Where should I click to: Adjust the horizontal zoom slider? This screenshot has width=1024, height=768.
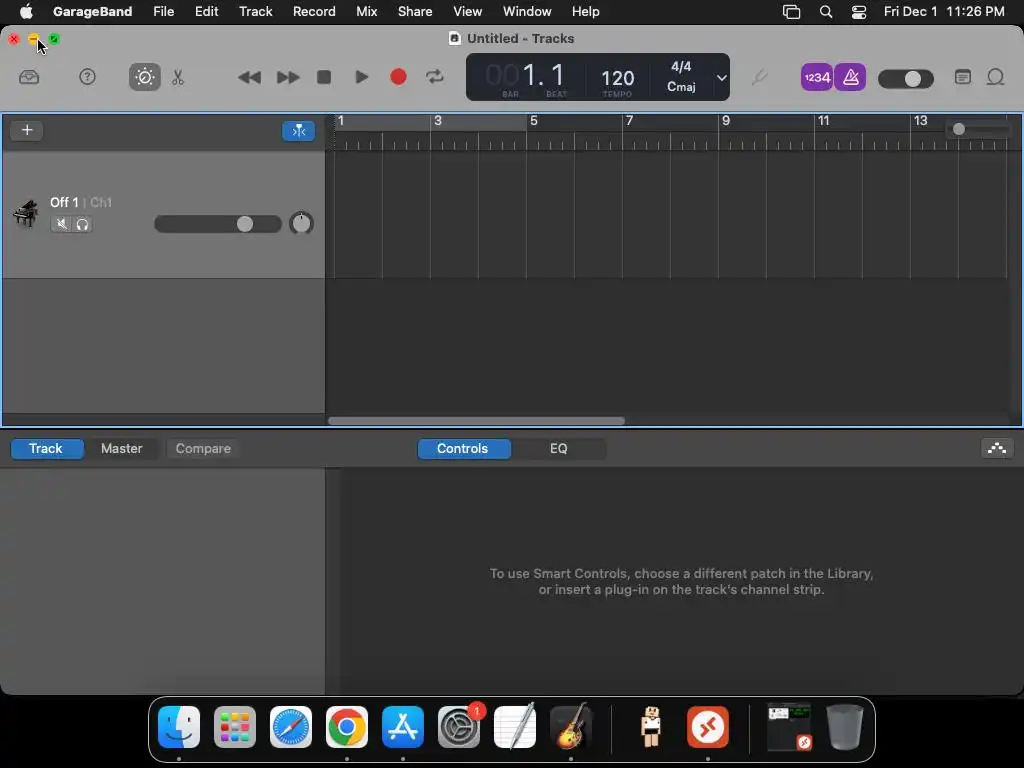(978, 129)
